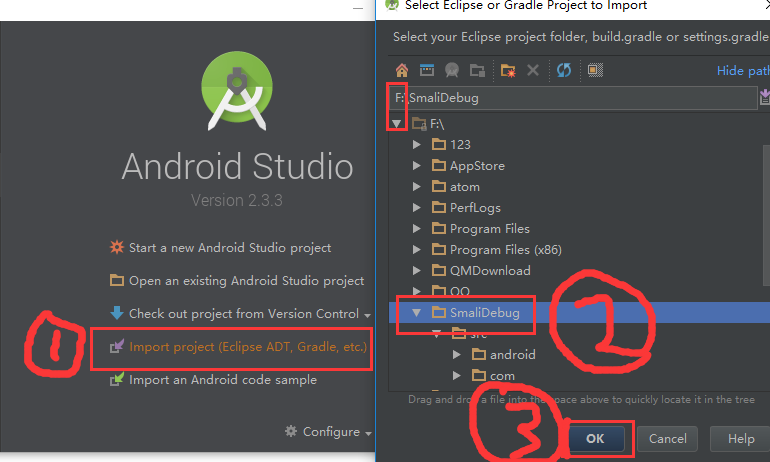Refresh the file tree
This screenshot has height=462, width=770.
pos(564,70)
